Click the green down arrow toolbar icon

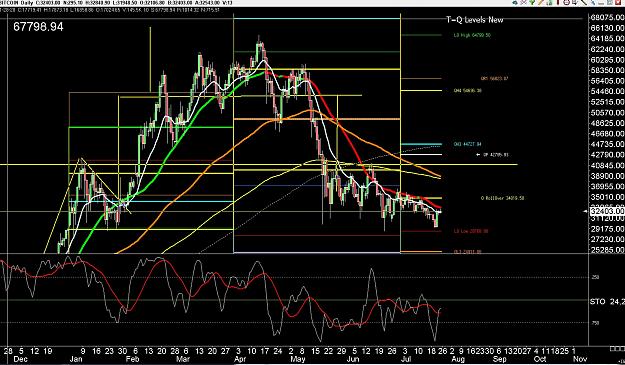[x=532, y=2]
